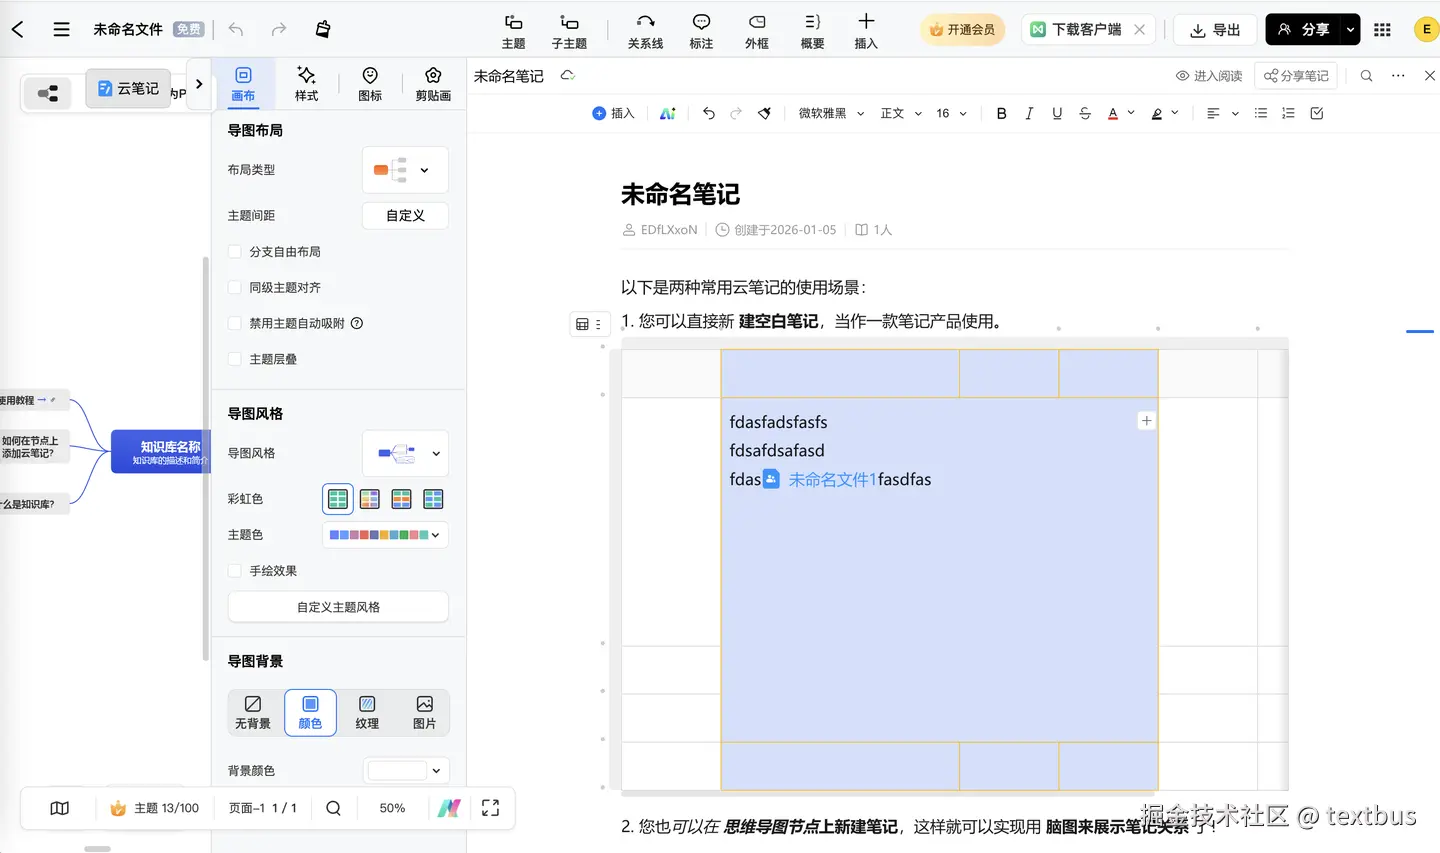
Task: Switch to the Clipart (剪贴画) tab
Action: (x=433, y=84)
